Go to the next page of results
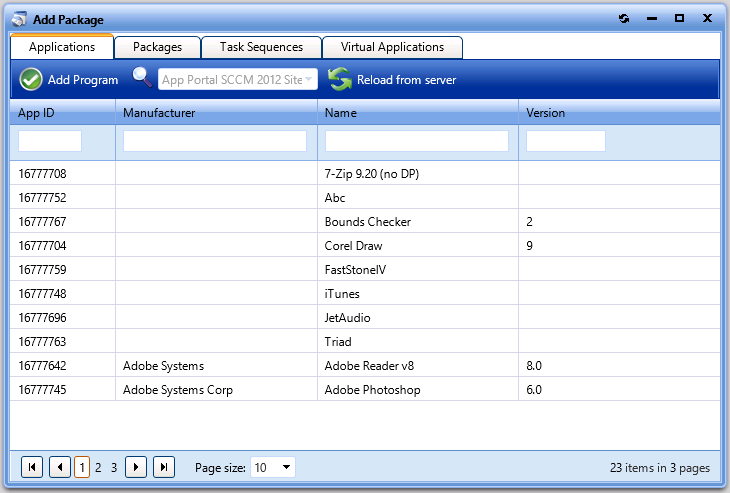Screen dimensions: 730x493 coord(136,467)
